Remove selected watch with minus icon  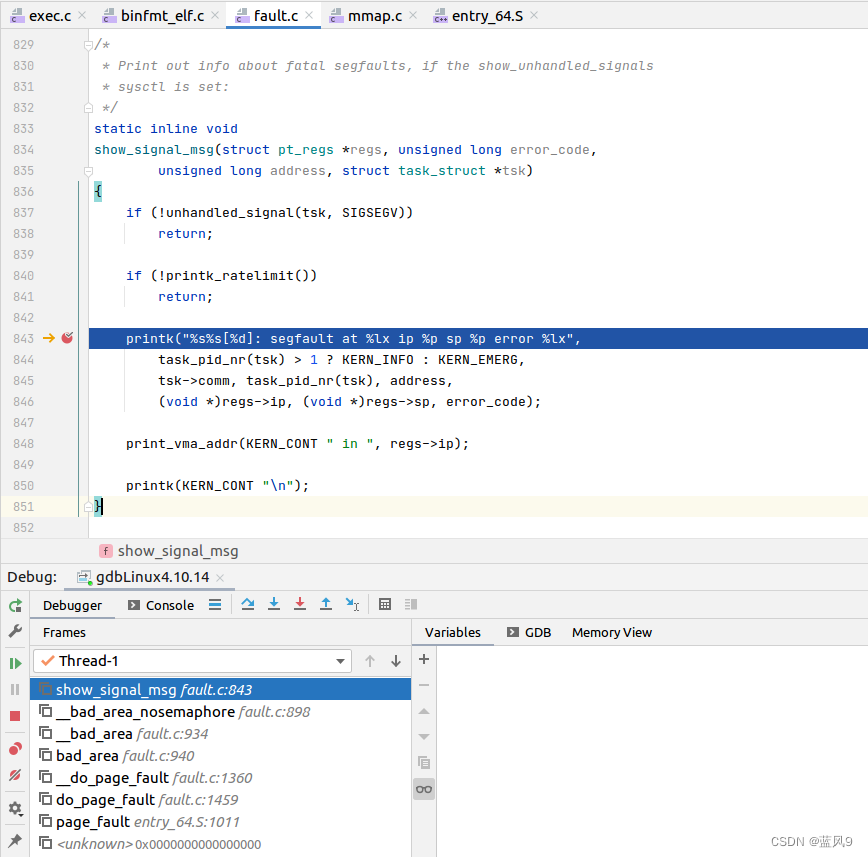pyautogui.click(x=424, y=685)
